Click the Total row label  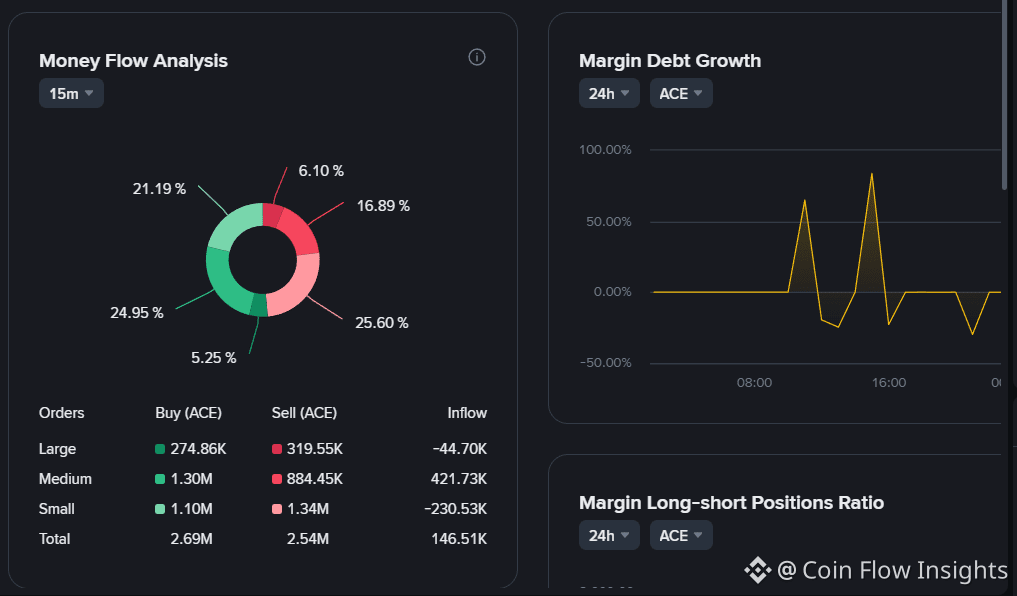point(54,539)
